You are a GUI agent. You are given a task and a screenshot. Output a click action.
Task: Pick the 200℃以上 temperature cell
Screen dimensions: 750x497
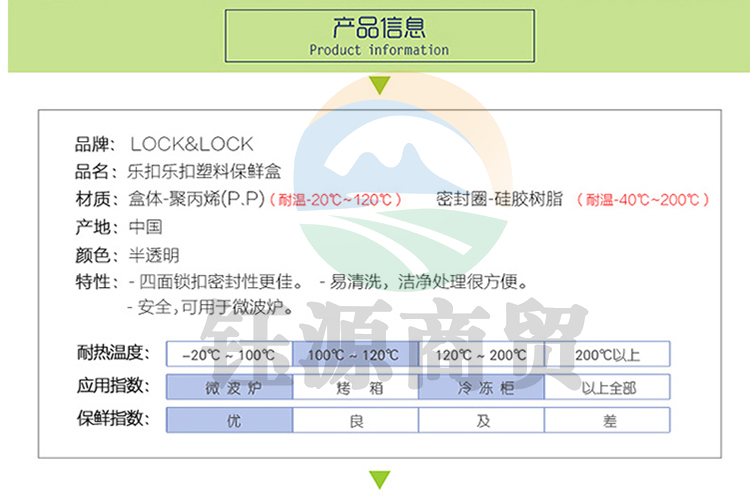607,354
